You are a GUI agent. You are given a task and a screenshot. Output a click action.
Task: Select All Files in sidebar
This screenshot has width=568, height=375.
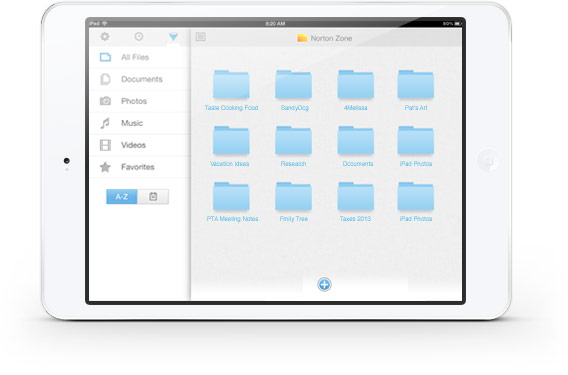(140, 57)
